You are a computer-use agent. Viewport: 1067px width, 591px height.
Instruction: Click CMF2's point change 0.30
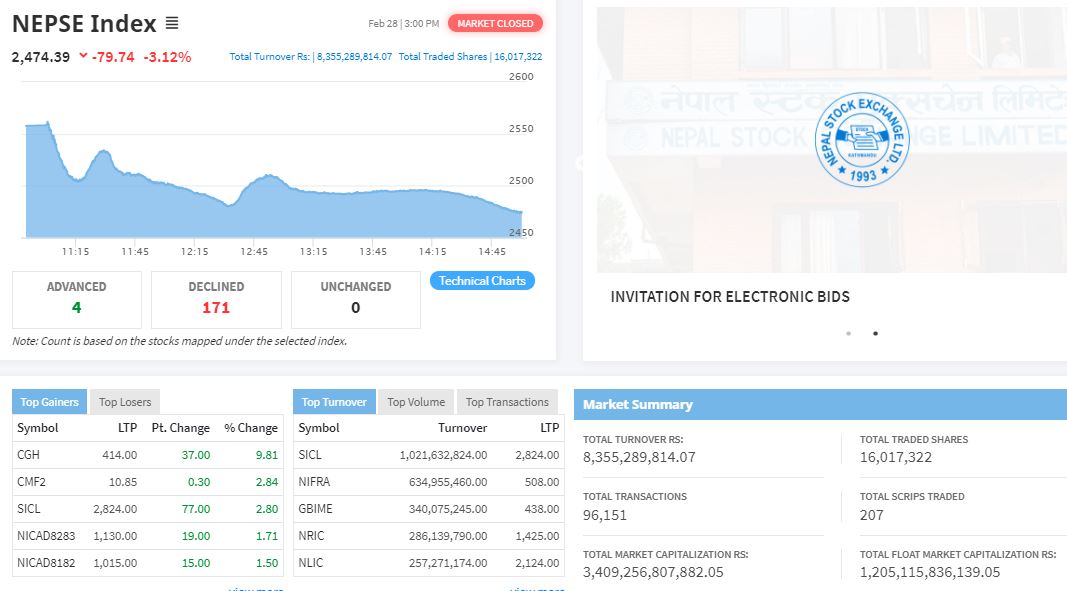[199, 482]
